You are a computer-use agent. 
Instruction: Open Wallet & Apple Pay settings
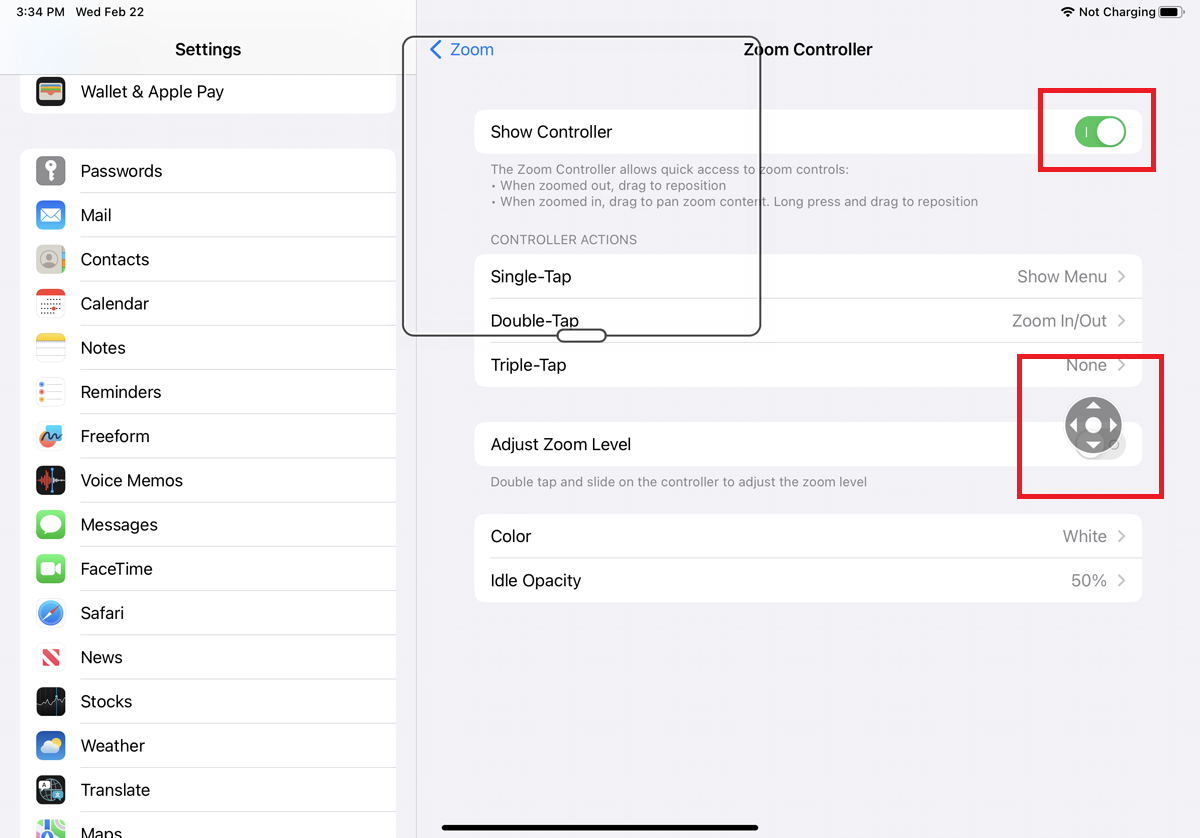152,92
